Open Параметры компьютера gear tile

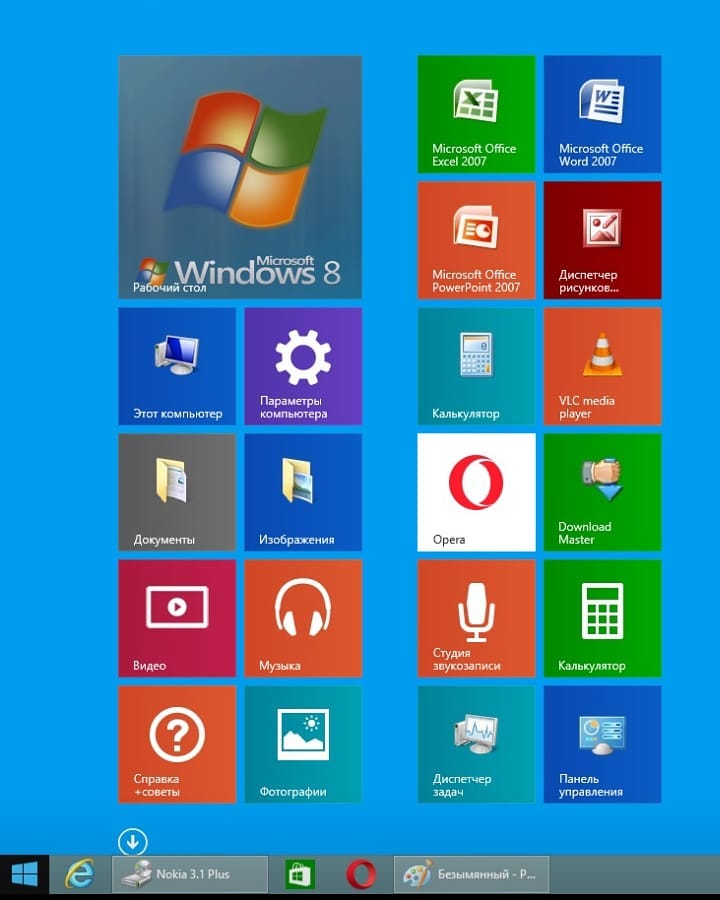coord(303,366)
